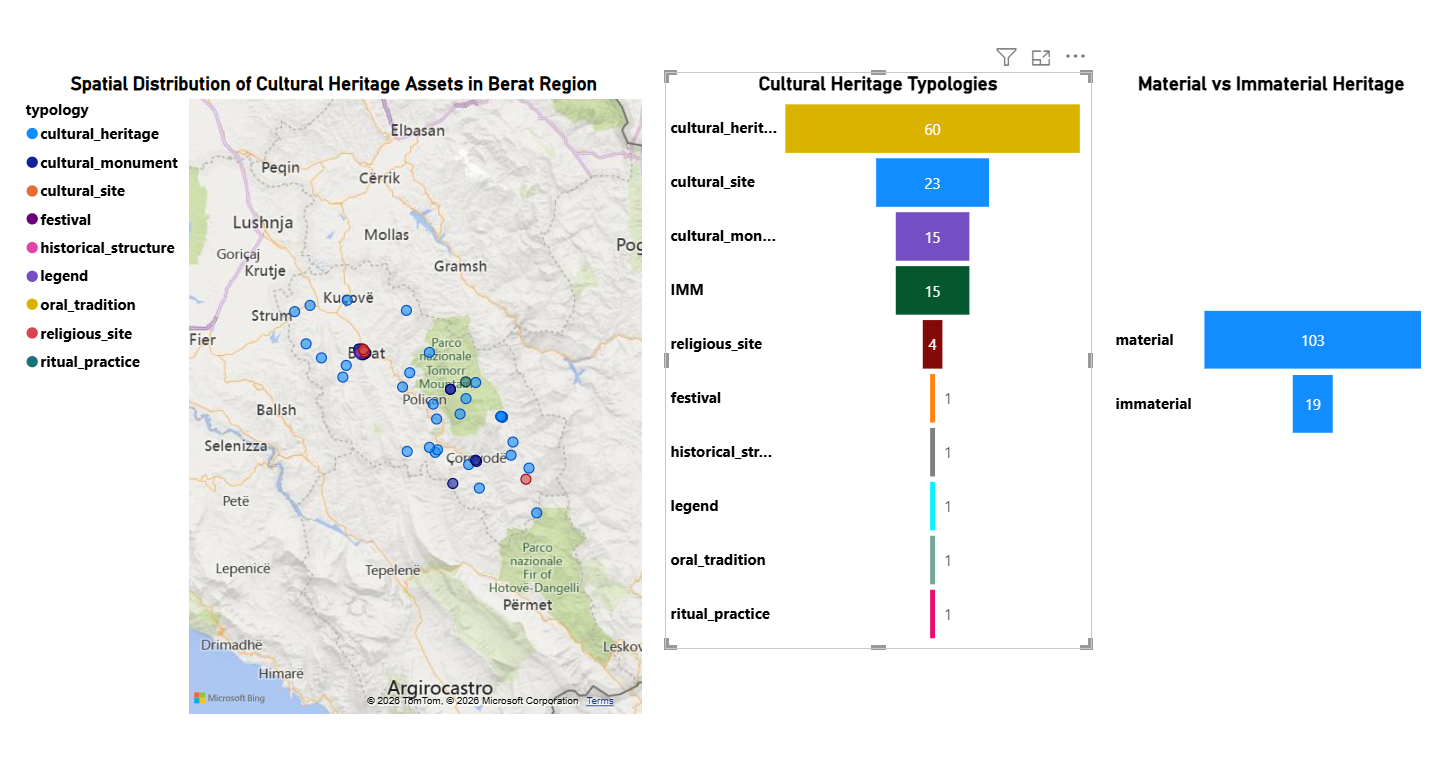Click Përmet label on the map
Image resolution: width=1431 pixels, height=769 pixels.
point(527,604)
